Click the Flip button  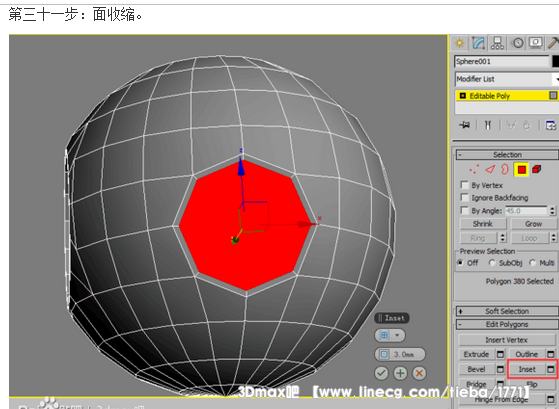coord(532,384)
